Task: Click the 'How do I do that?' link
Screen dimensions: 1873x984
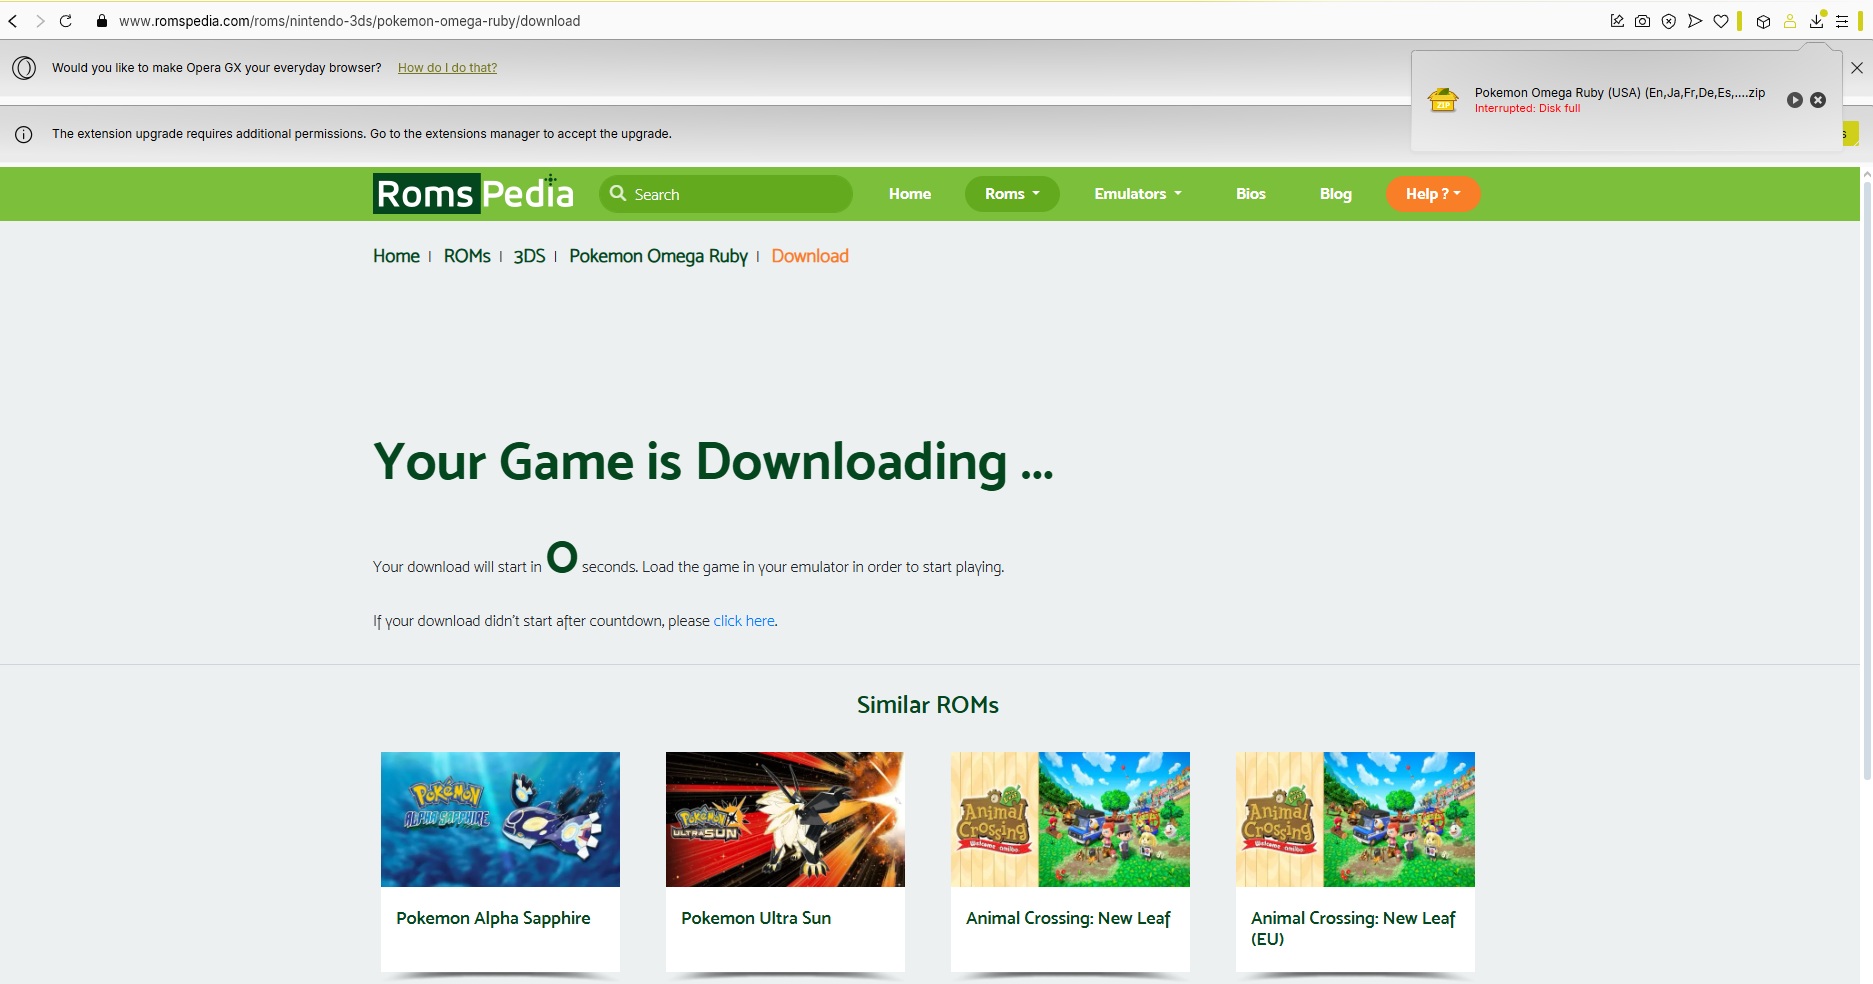Action: click(x=447, y=68)
